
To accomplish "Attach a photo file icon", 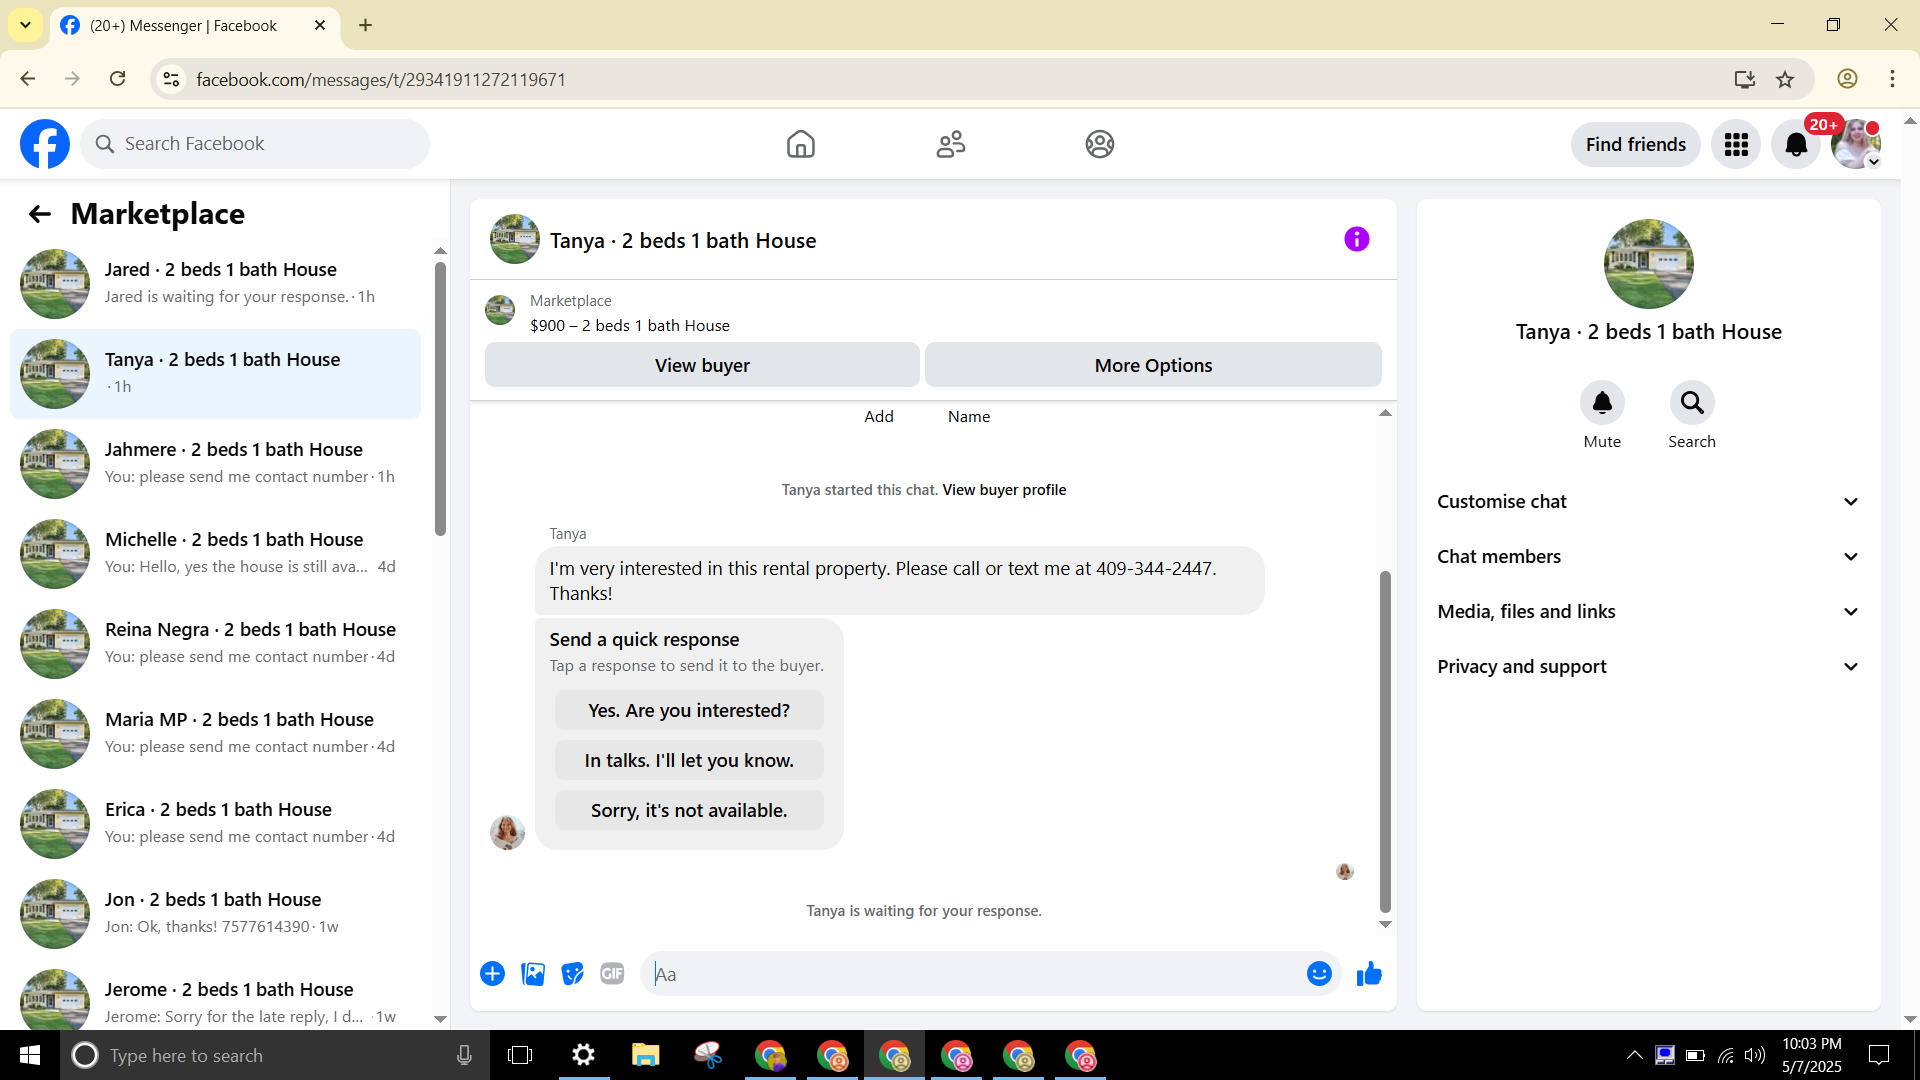I will (x=533, y=974).
